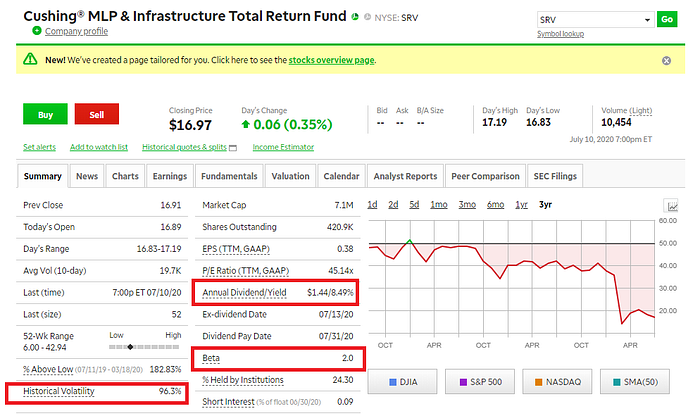The height and width of the screenshot is (420, 700).
Task: Click the EPS (TTM, GAAP) term
Action: point(236,249)
